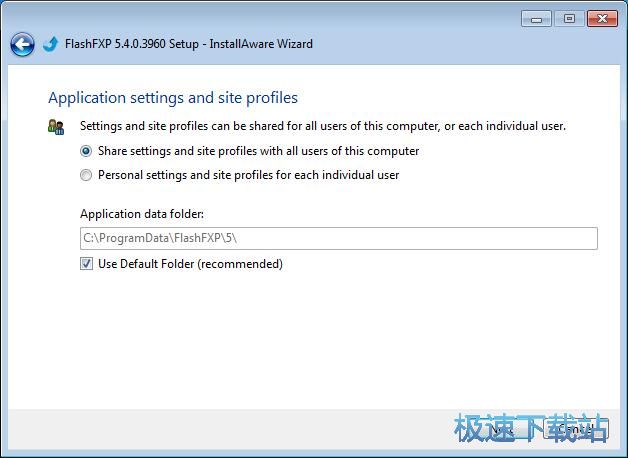Minimize the setup wizard window
The image size is (628, 458).
pos(536,19)
